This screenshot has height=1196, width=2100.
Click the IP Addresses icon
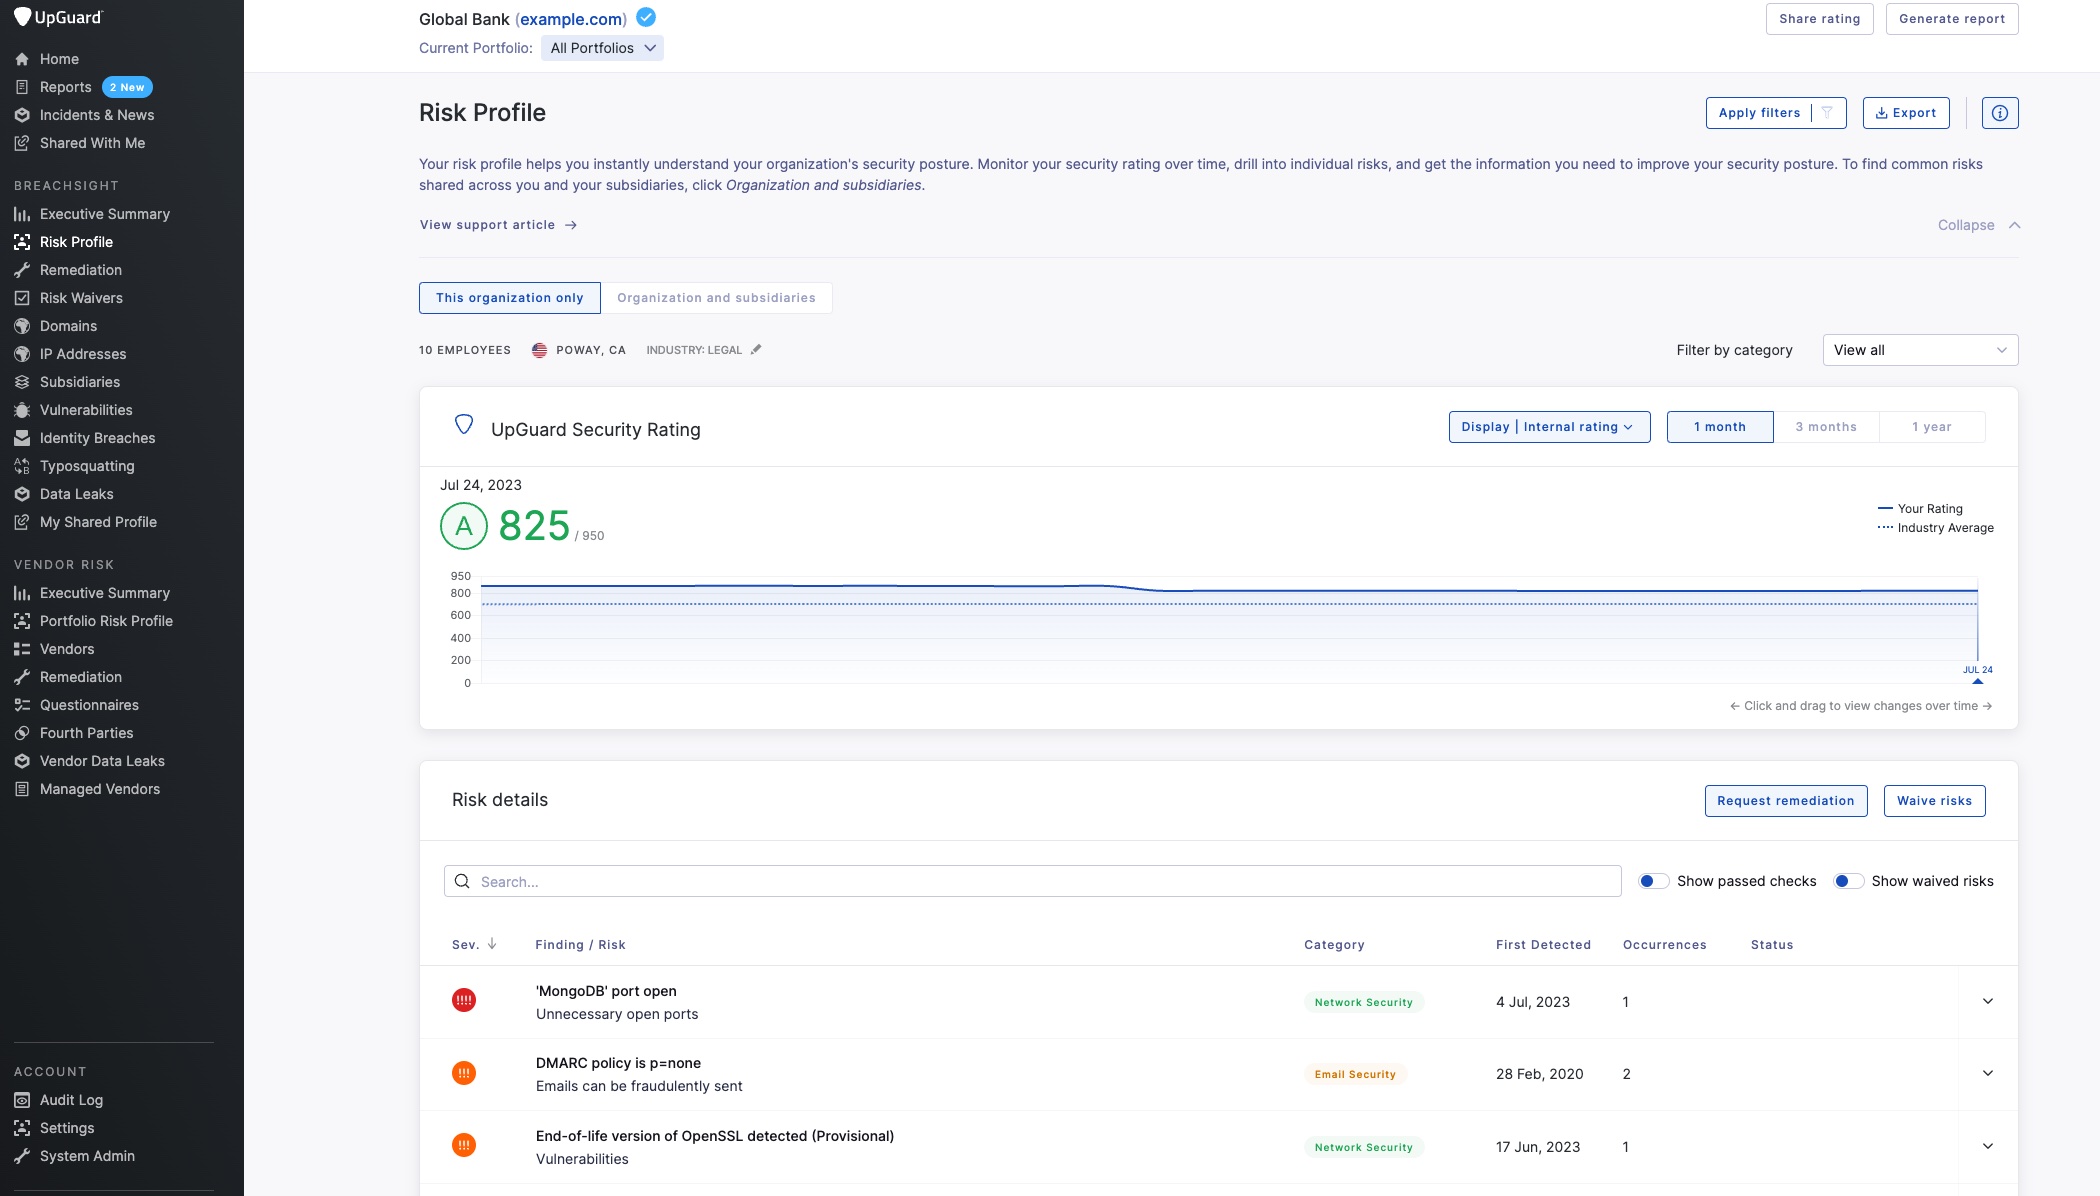[22, 354]
